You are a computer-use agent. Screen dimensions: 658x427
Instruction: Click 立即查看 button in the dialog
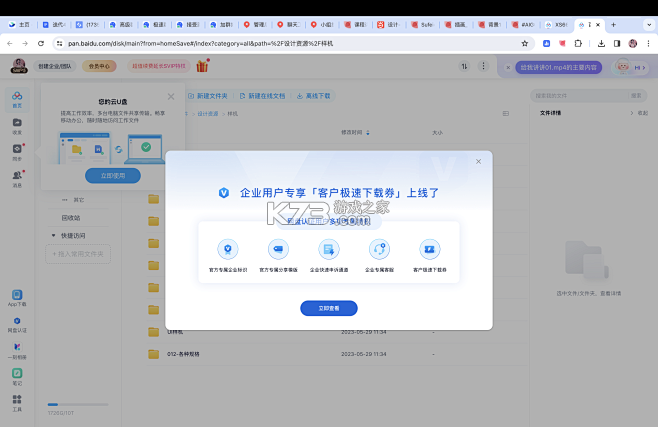(x=329, y=308)
